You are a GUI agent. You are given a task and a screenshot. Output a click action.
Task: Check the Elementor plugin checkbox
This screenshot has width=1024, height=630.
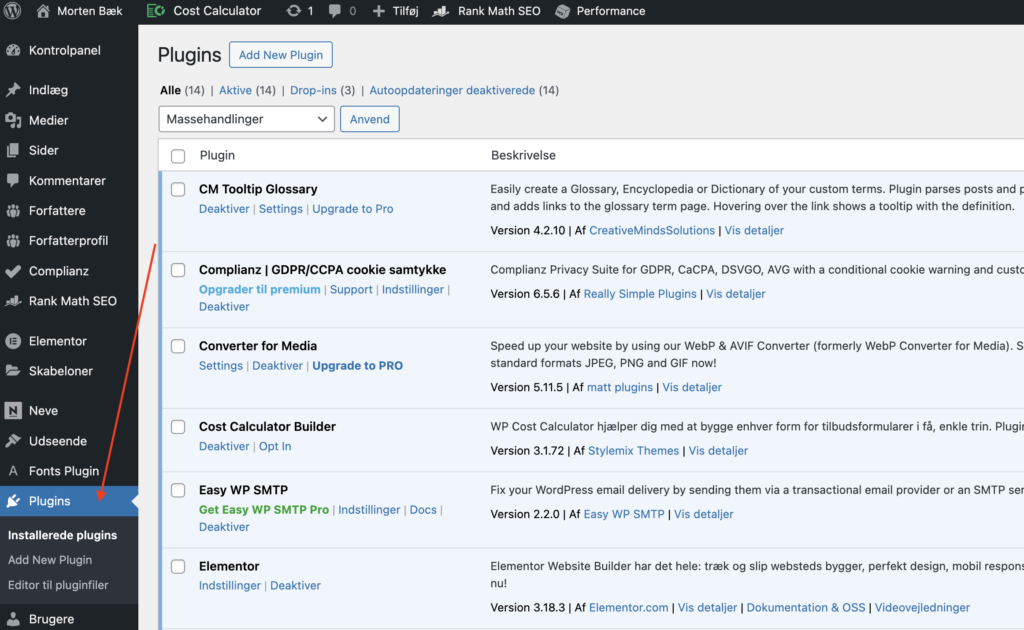pos(178,567)
